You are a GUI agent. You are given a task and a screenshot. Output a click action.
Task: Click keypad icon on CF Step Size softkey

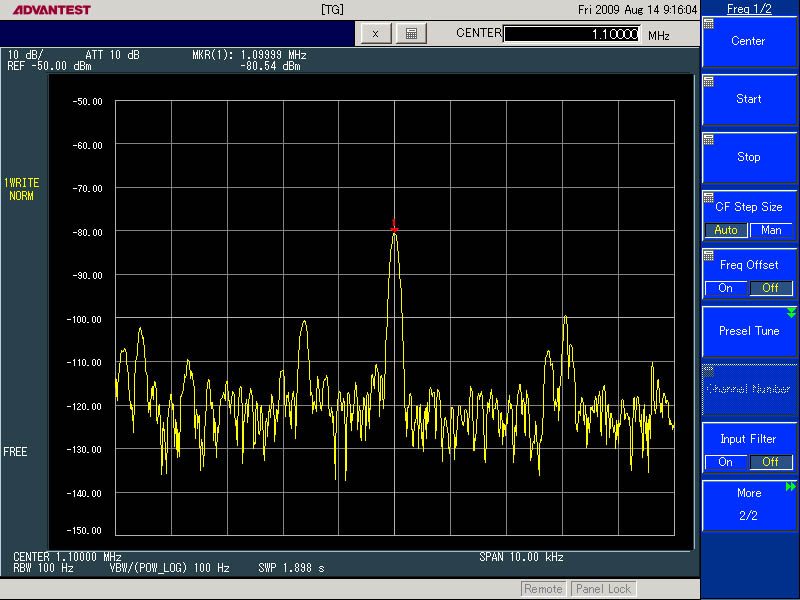click(709, 198)
